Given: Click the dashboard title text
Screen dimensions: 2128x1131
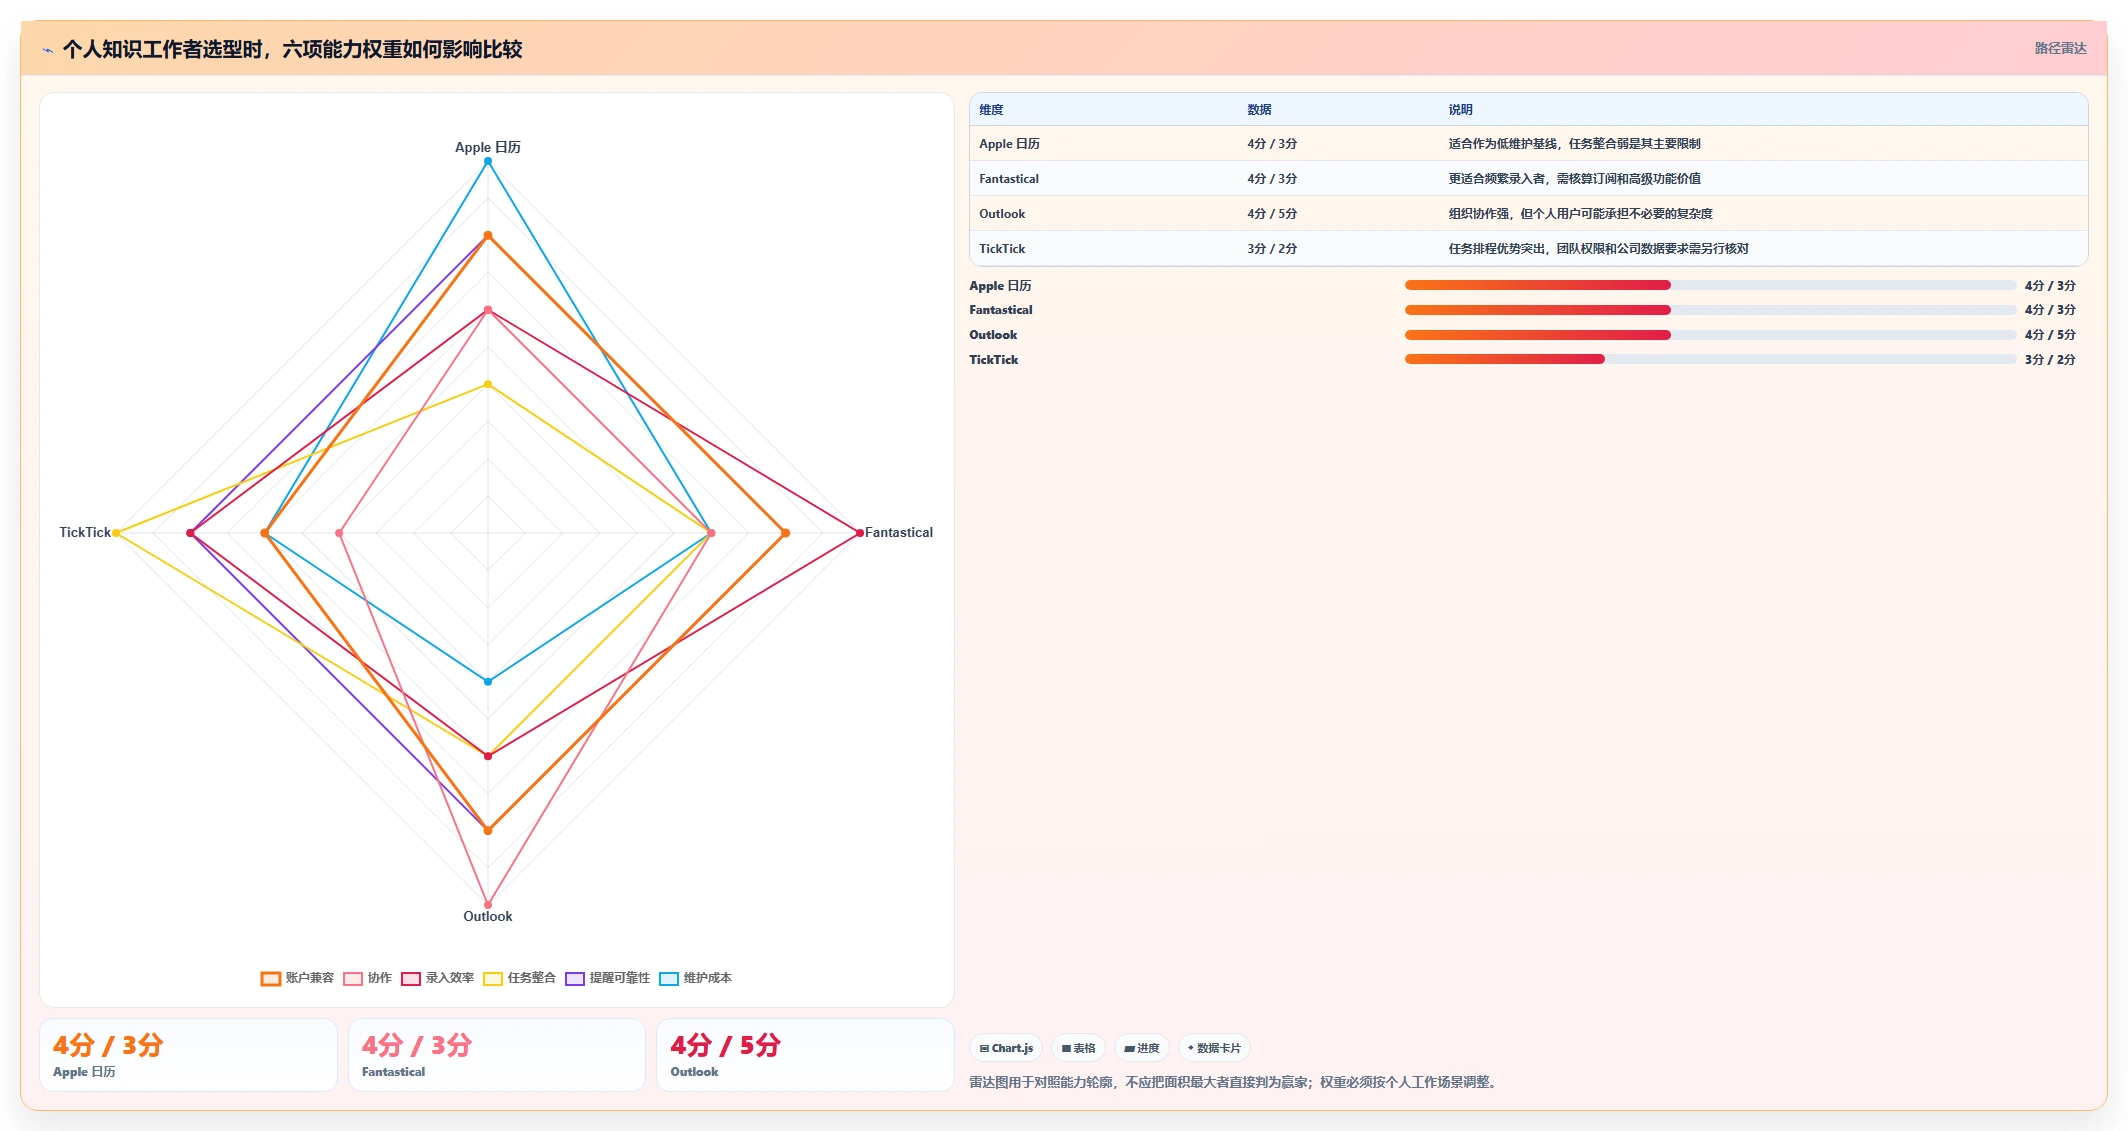Looking at the screenshot, I should 292,50.
